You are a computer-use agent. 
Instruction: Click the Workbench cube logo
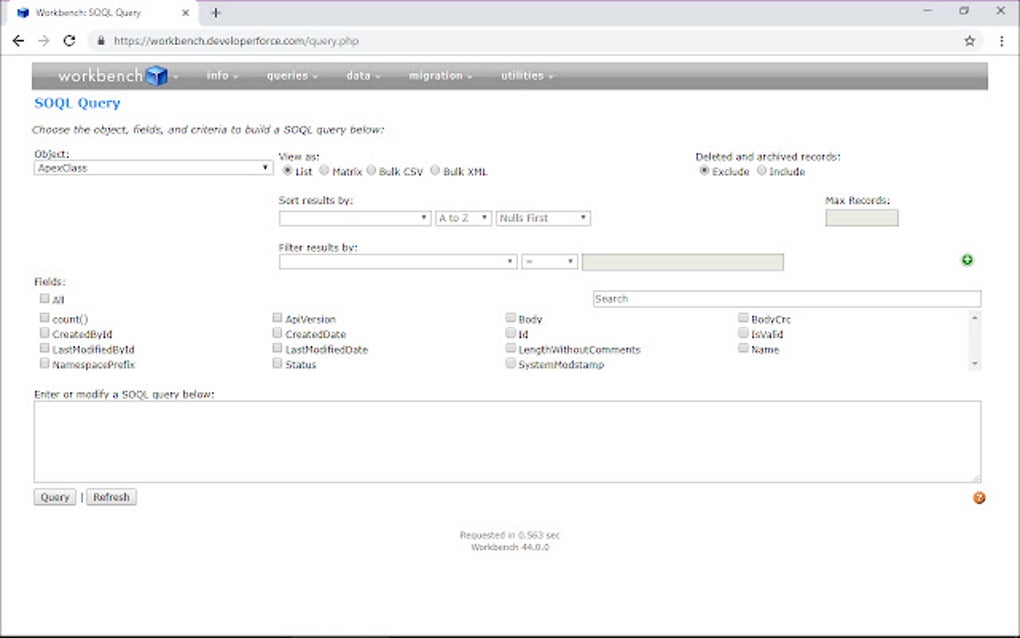coord(155,75)
